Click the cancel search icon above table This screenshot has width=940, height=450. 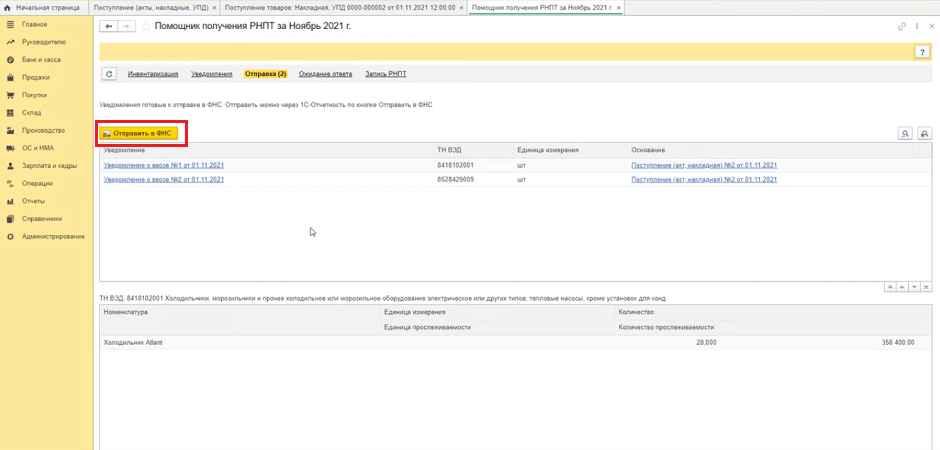tap(924, 133)
